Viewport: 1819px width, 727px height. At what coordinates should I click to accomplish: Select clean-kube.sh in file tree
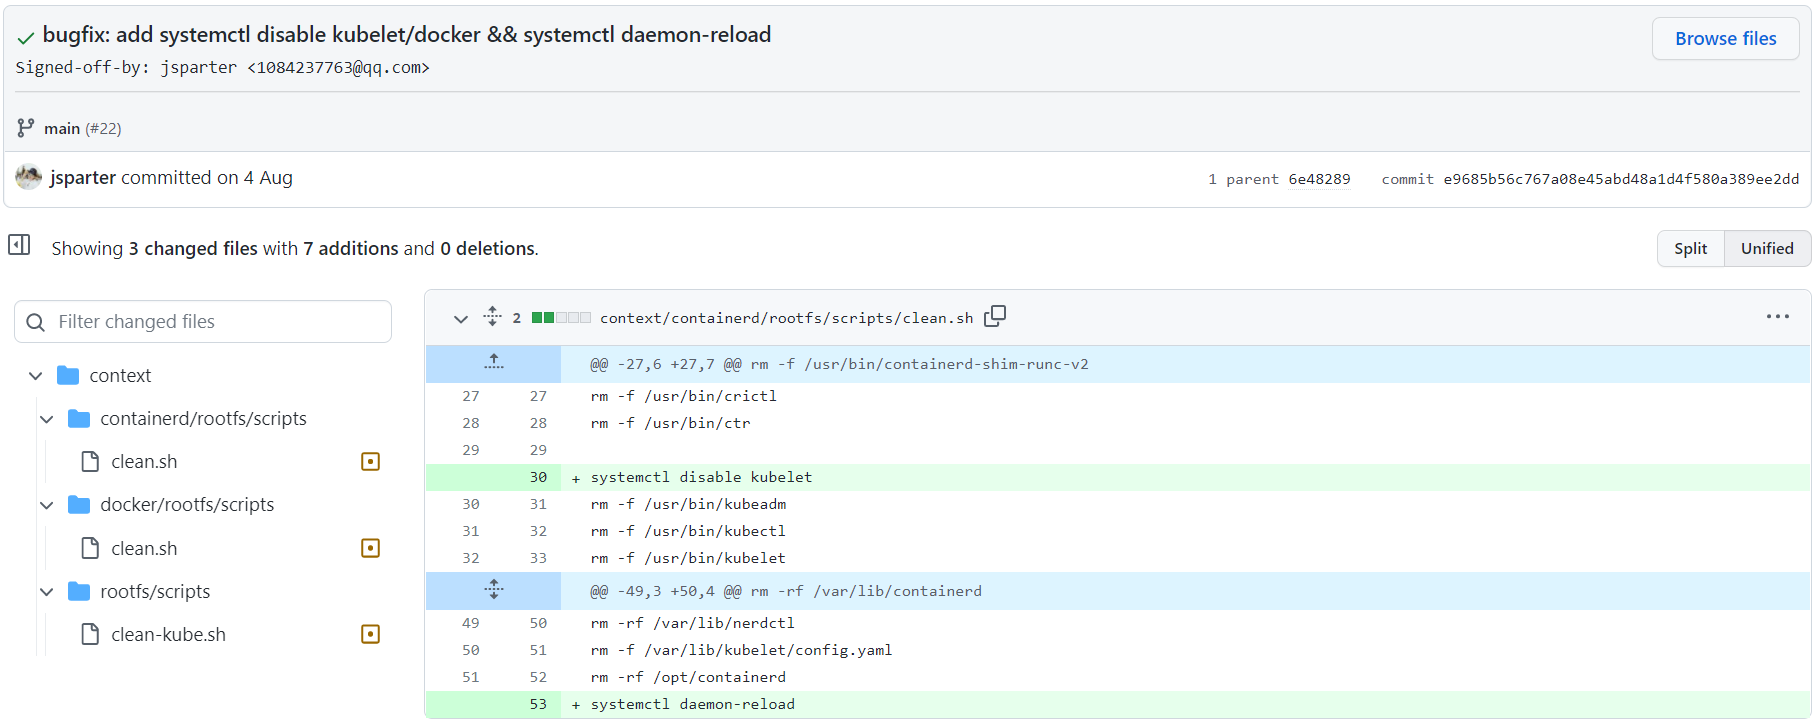(168, 635)
